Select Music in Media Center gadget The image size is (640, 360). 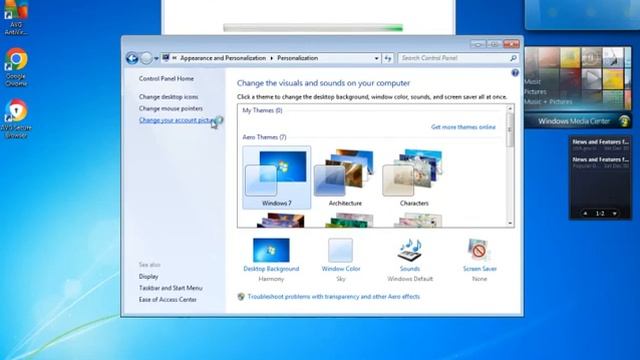coord(533,82)
